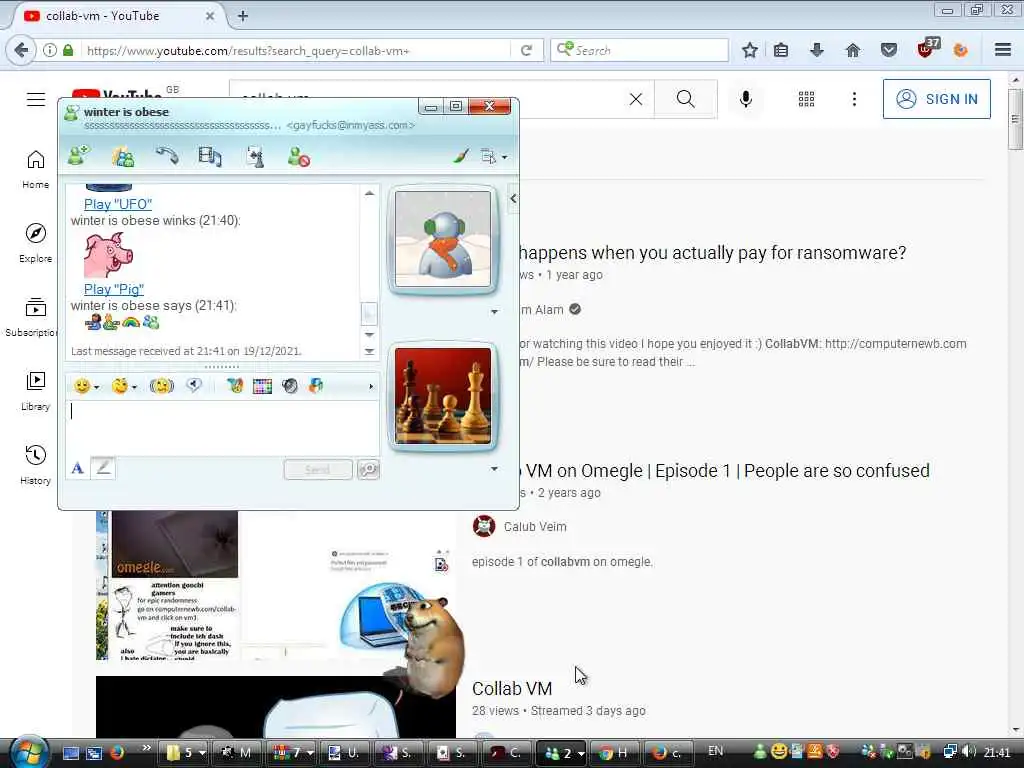
Task: Open YouTube settings three-dot menu
Action: click(854, 99)
